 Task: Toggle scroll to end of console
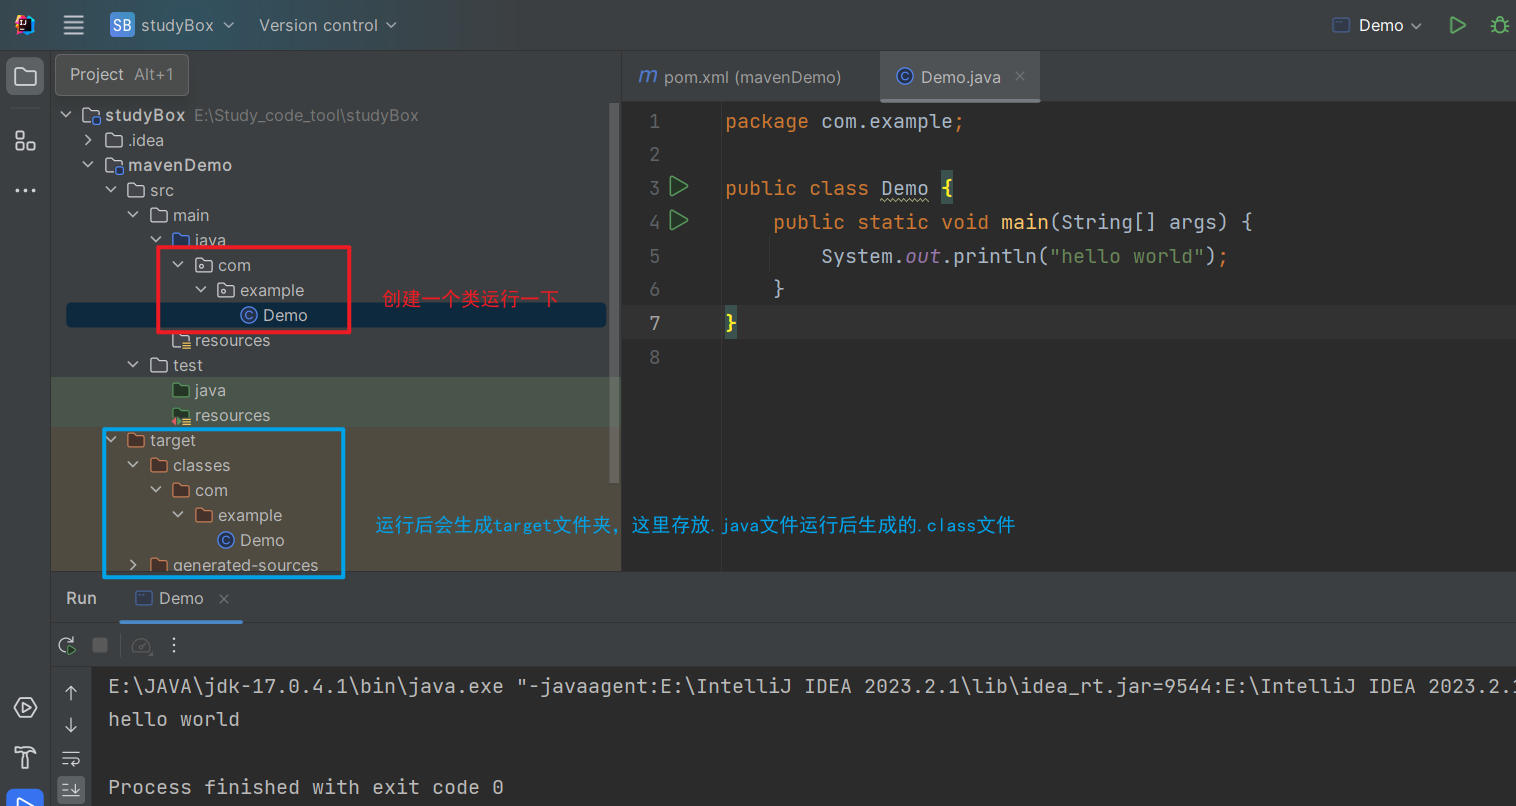pos(71,790)
